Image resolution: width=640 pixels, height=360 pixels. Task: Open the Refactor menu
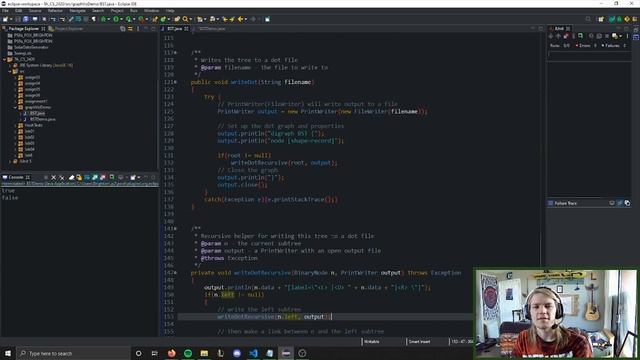click(55, 11)
